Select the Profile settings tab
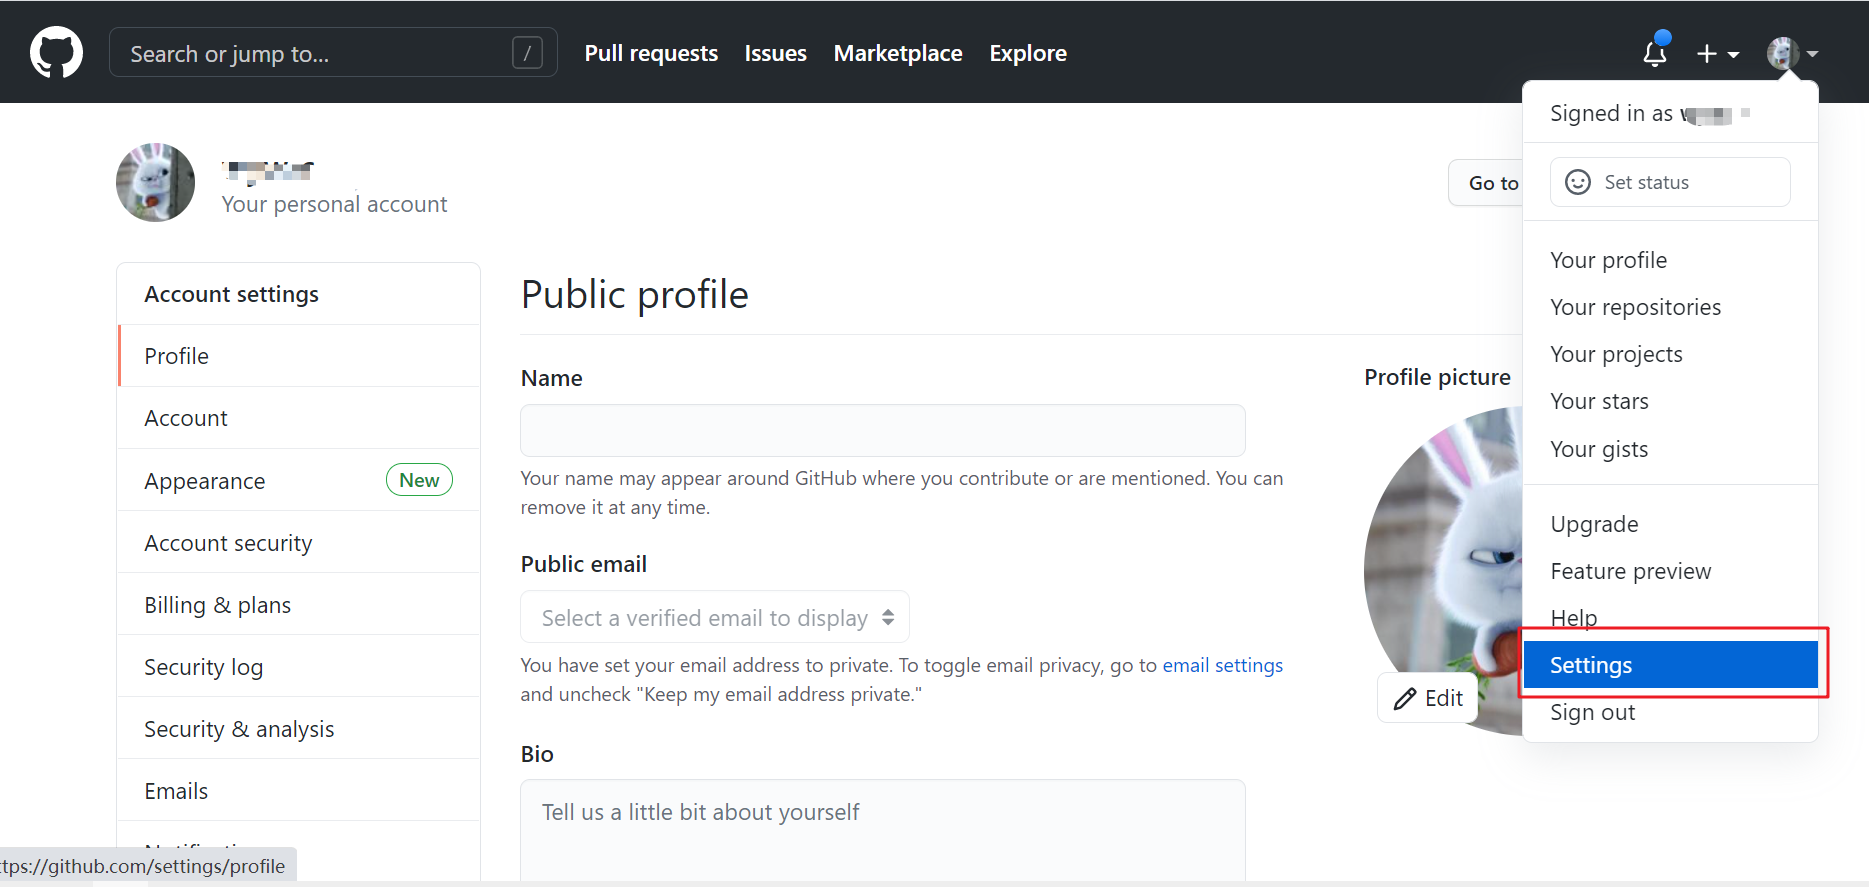The image size is (1869, 887). (299, 356)
